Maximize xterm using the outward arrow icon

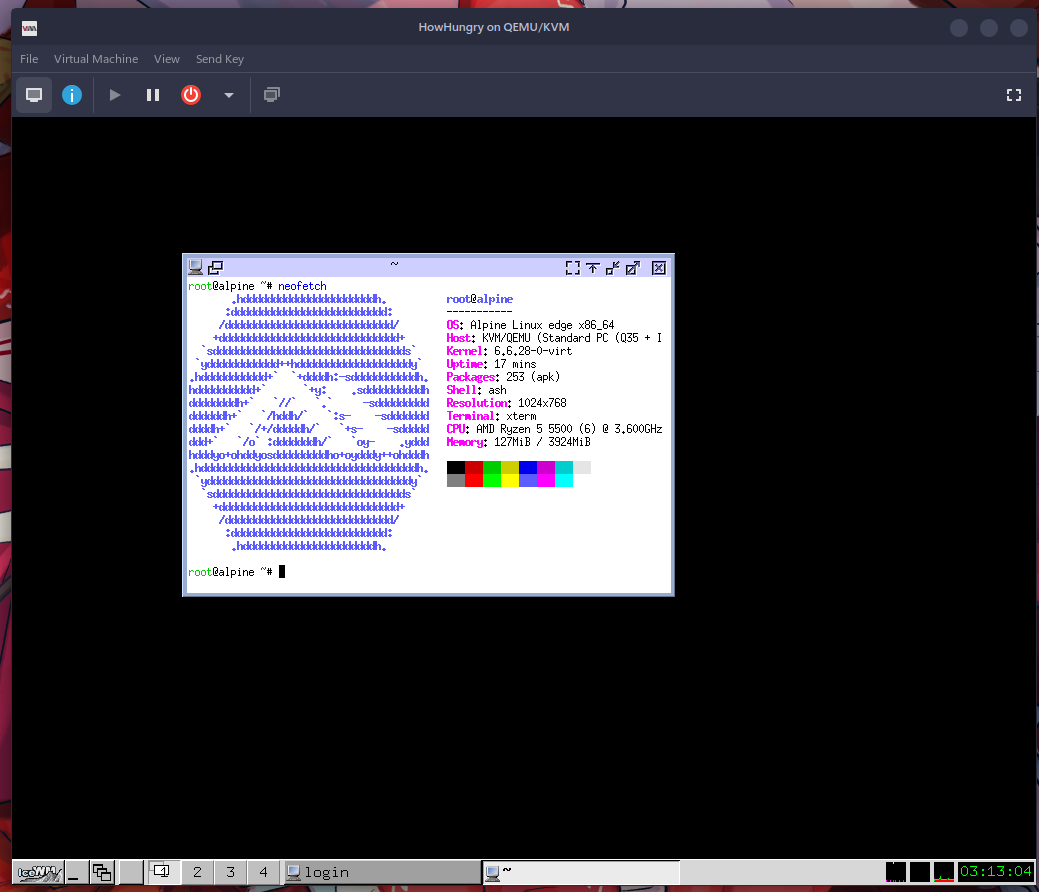coord(633,268)
